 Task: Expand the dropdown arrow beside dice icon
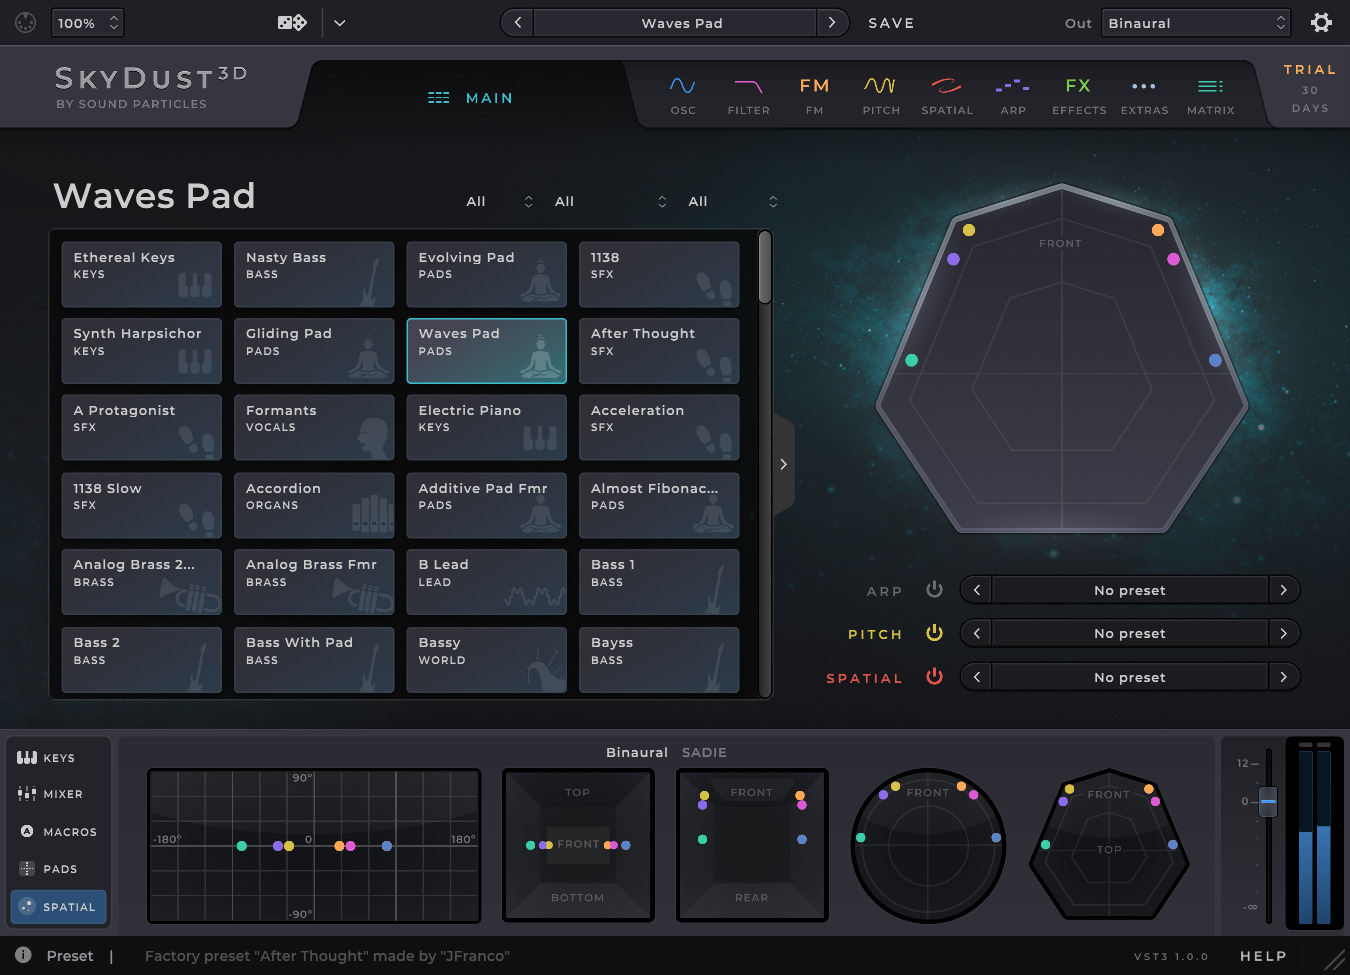[x=340, y=22]
